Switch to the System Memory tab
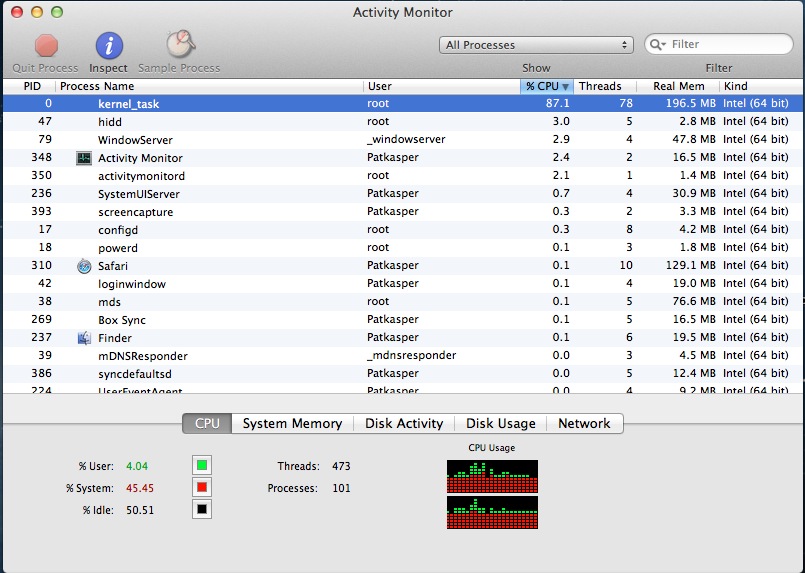 292,424
